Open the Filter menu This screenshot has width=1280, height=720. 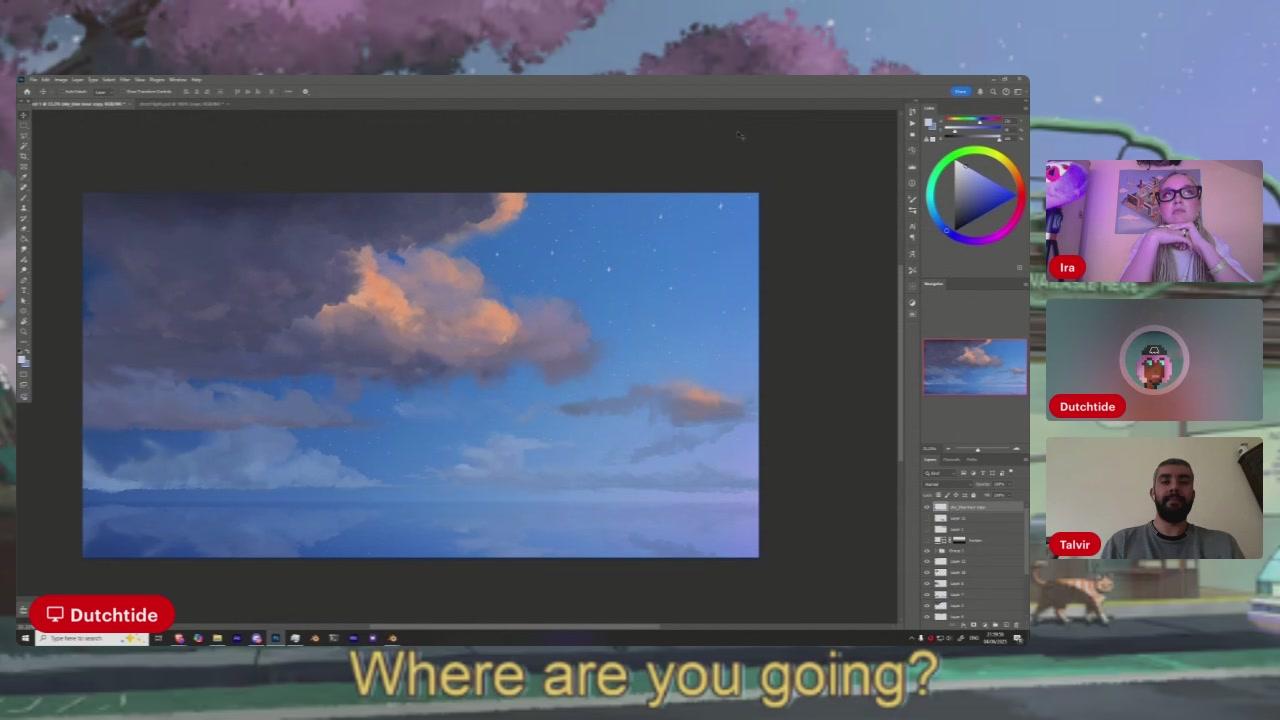(125, 79)
